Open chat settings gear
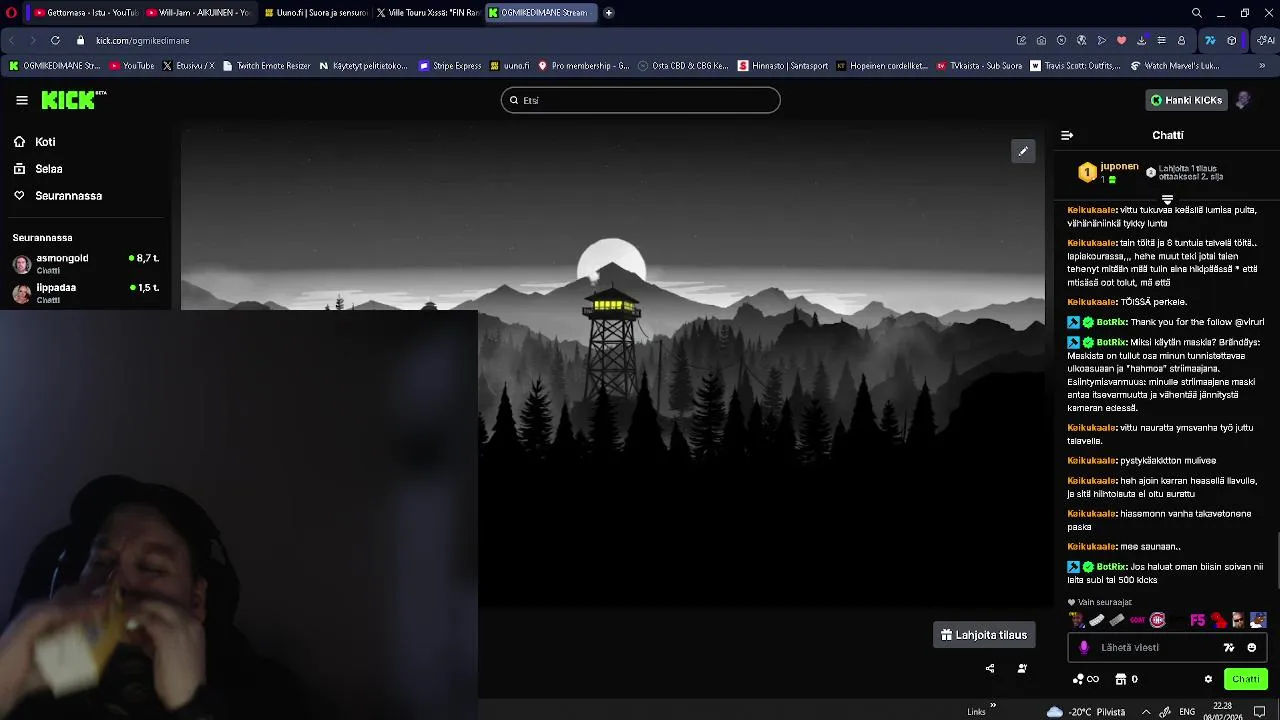1280x720 pixels. [x=1208, y=679]
